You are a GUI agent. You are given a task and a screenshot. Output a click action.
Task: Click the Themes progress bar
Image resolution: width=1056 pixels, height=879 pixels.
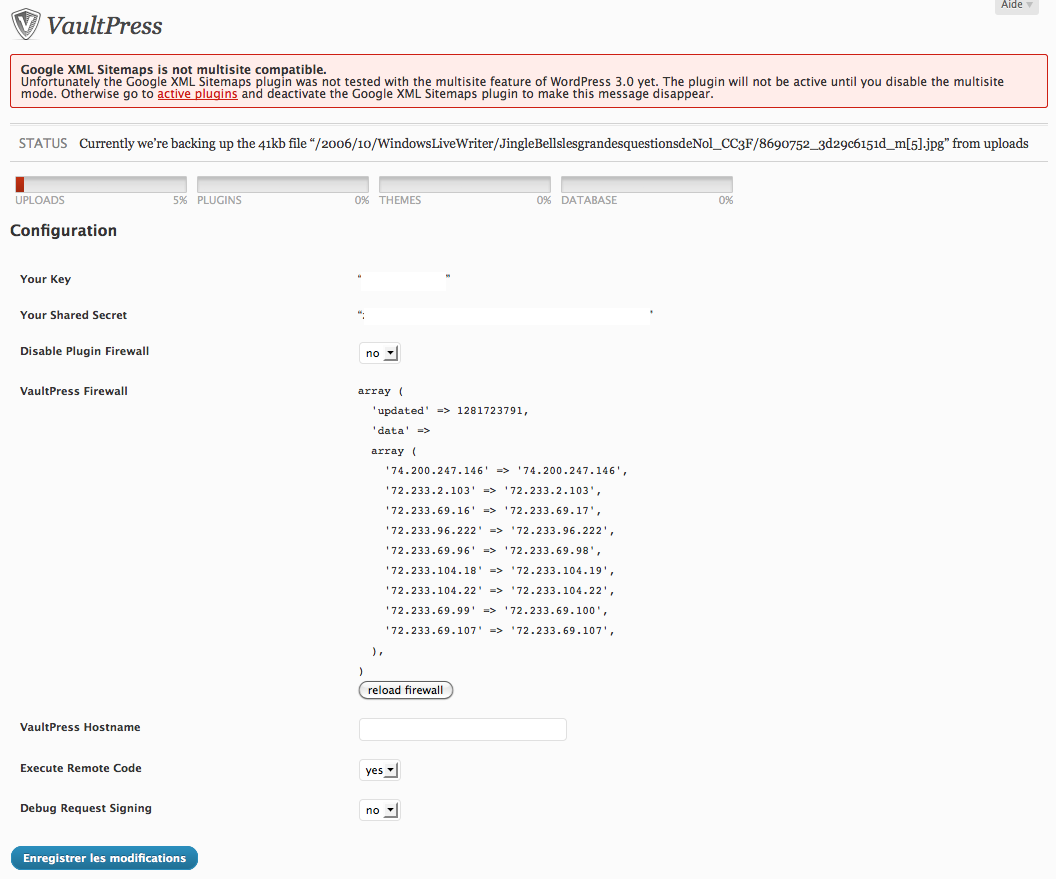[465, 184]
